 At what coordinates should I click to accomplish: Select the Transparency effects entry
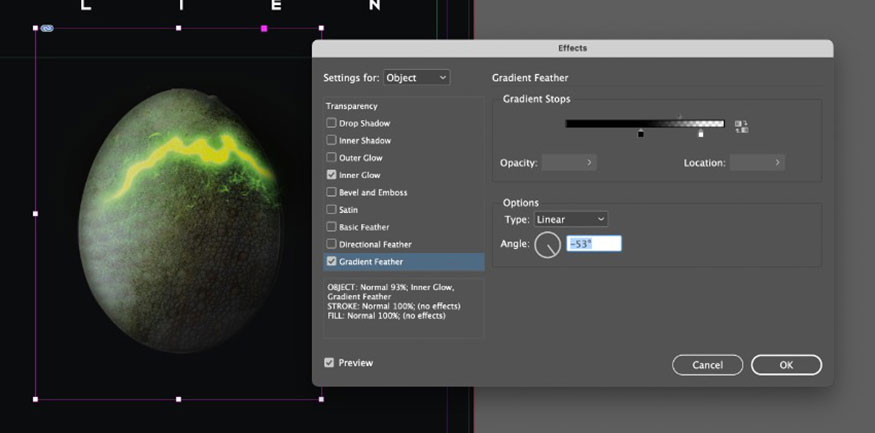(352, 106)
